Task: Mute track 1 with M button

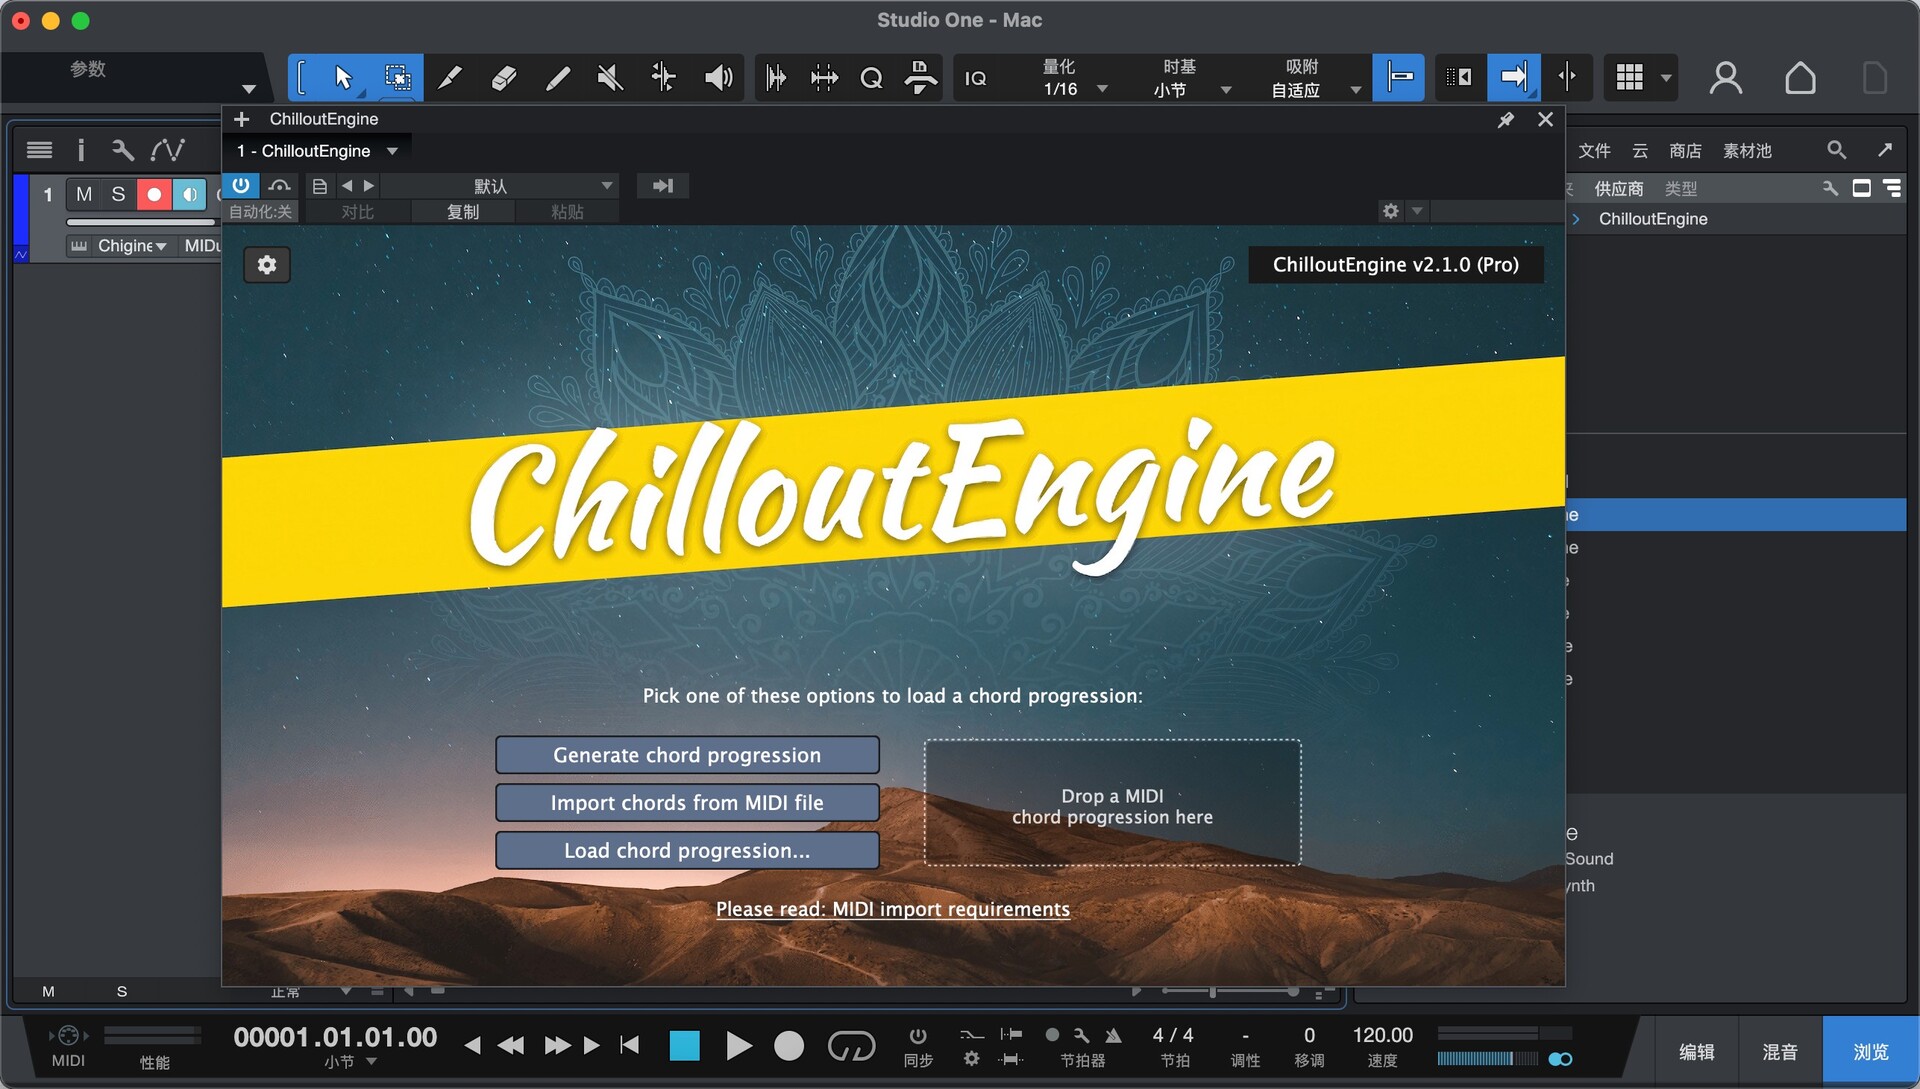Action: point(84,194)
